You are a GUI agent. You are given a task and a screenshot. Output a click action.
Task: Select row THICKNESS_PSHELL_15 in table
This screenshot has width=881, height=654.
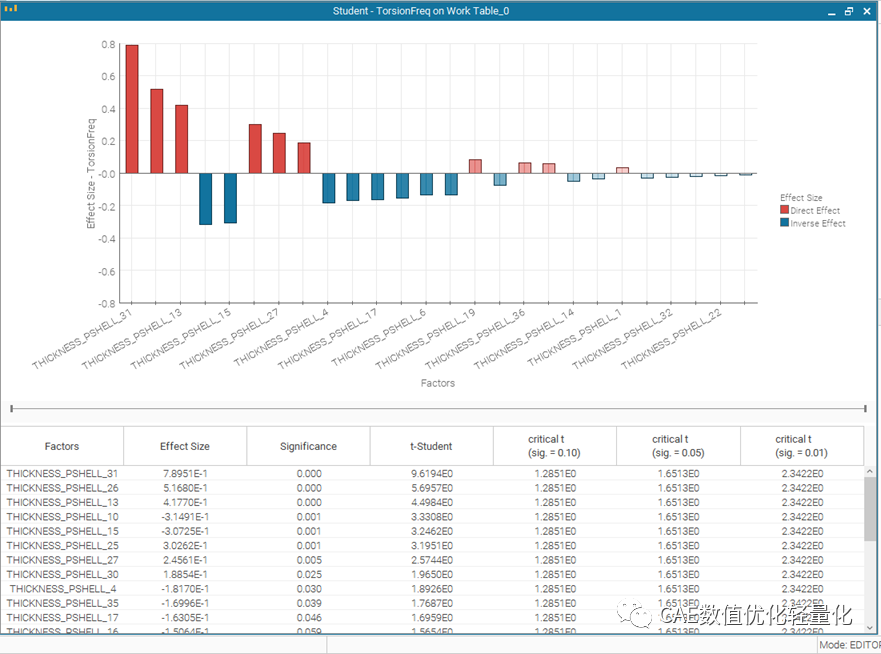pyautogui.click(x=432, y=531)
